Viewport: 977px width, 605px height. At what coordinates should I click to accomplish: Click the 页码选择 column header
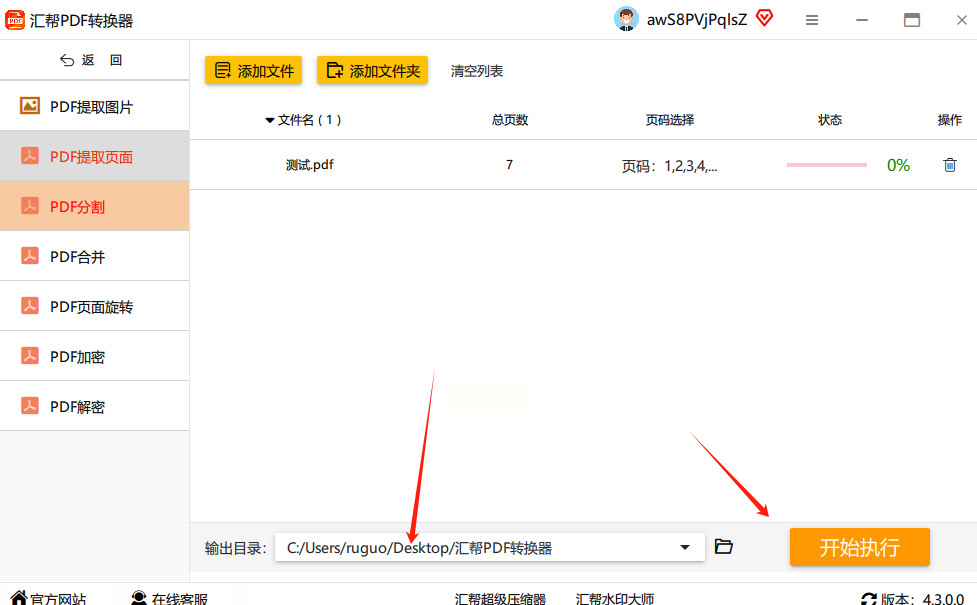tap(670, 120)
